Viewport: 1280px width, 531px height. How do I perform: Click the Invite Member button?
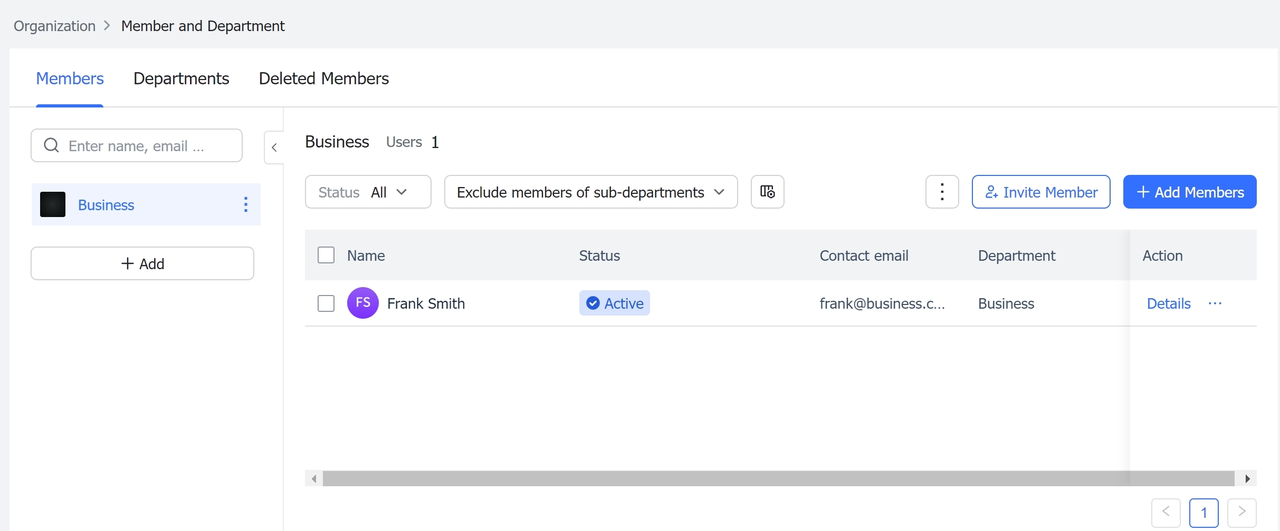(1040, 192)
